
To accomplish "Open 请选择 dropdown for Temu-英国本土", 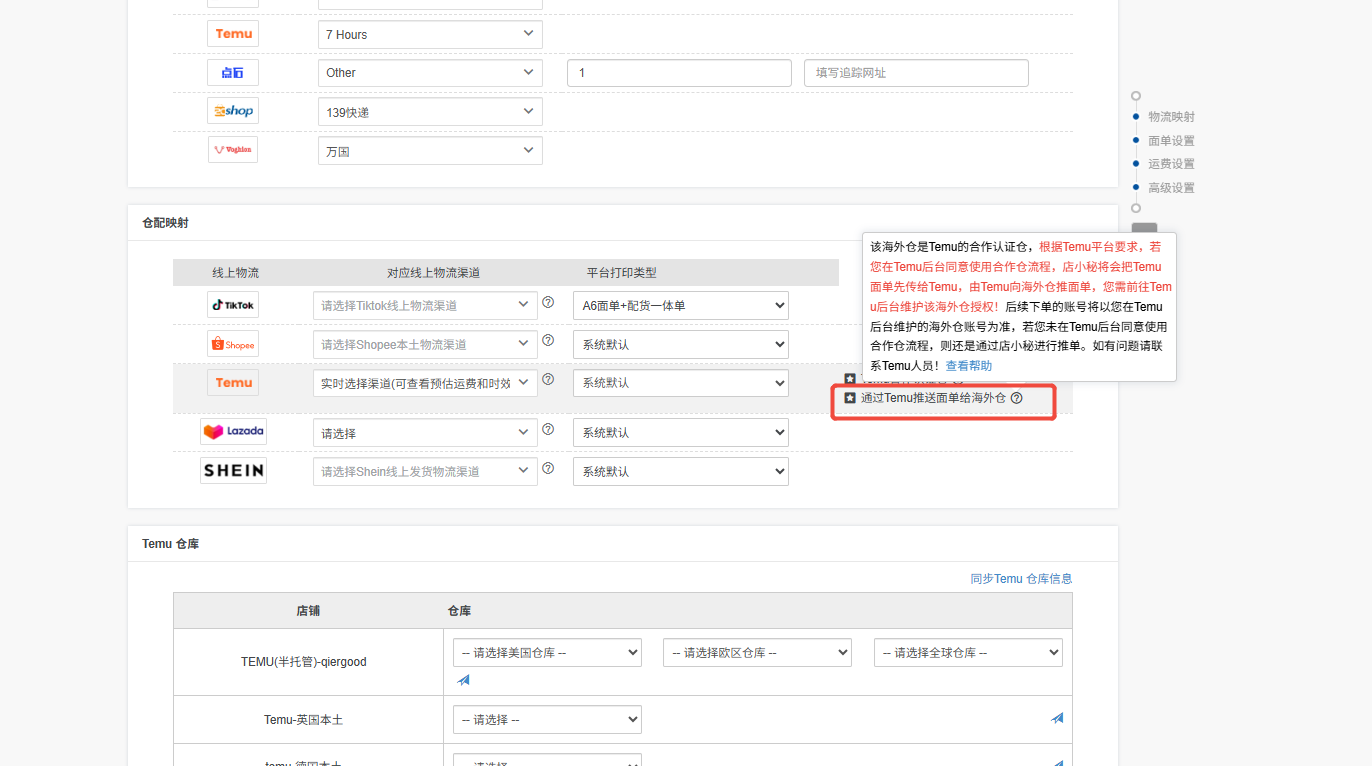I will pos(547,719).
